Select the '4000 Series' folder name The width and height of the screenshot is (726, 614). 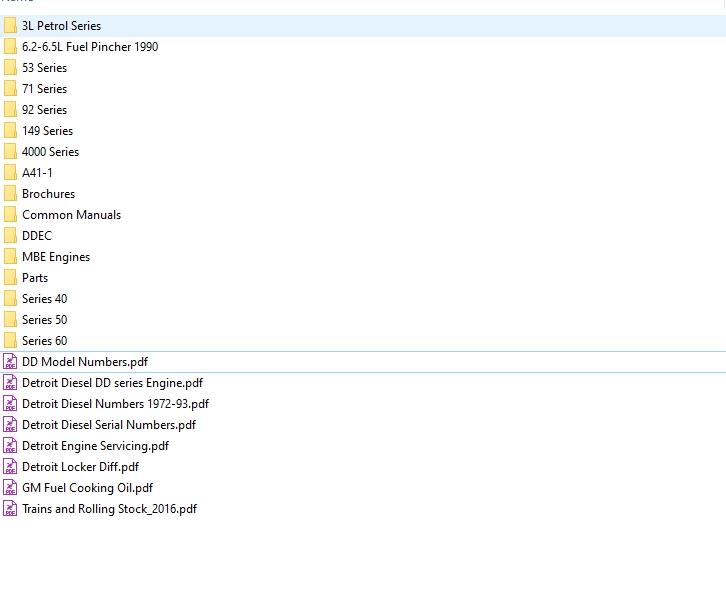pos(50,152)
